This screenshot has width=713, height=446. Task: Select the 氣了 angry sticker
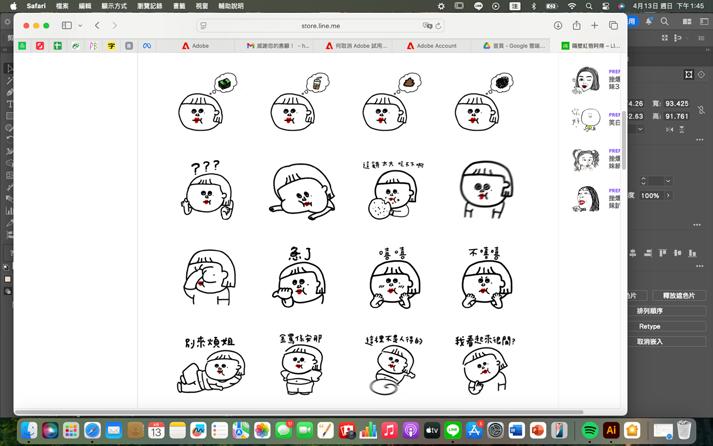(x=300, y=277)
